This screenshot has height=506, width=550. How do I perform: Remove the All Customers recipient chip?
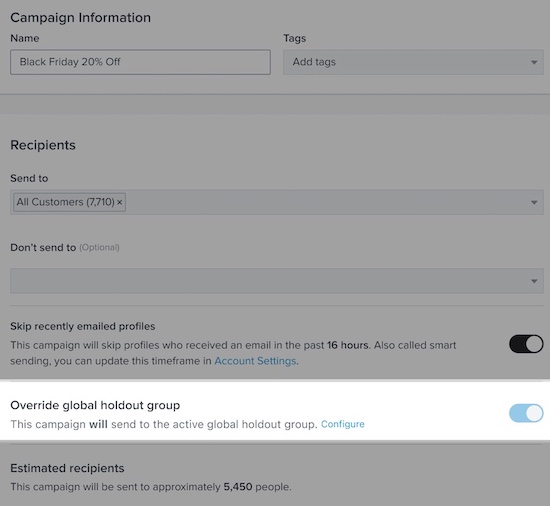tap(120, 202)
